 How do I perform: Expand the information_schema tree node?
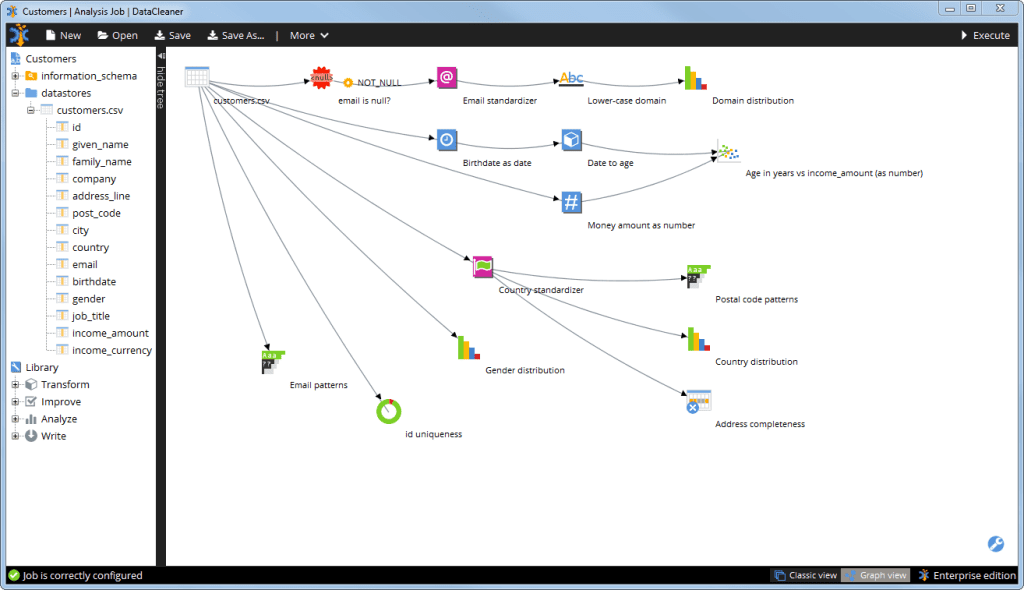pos(16,76)
